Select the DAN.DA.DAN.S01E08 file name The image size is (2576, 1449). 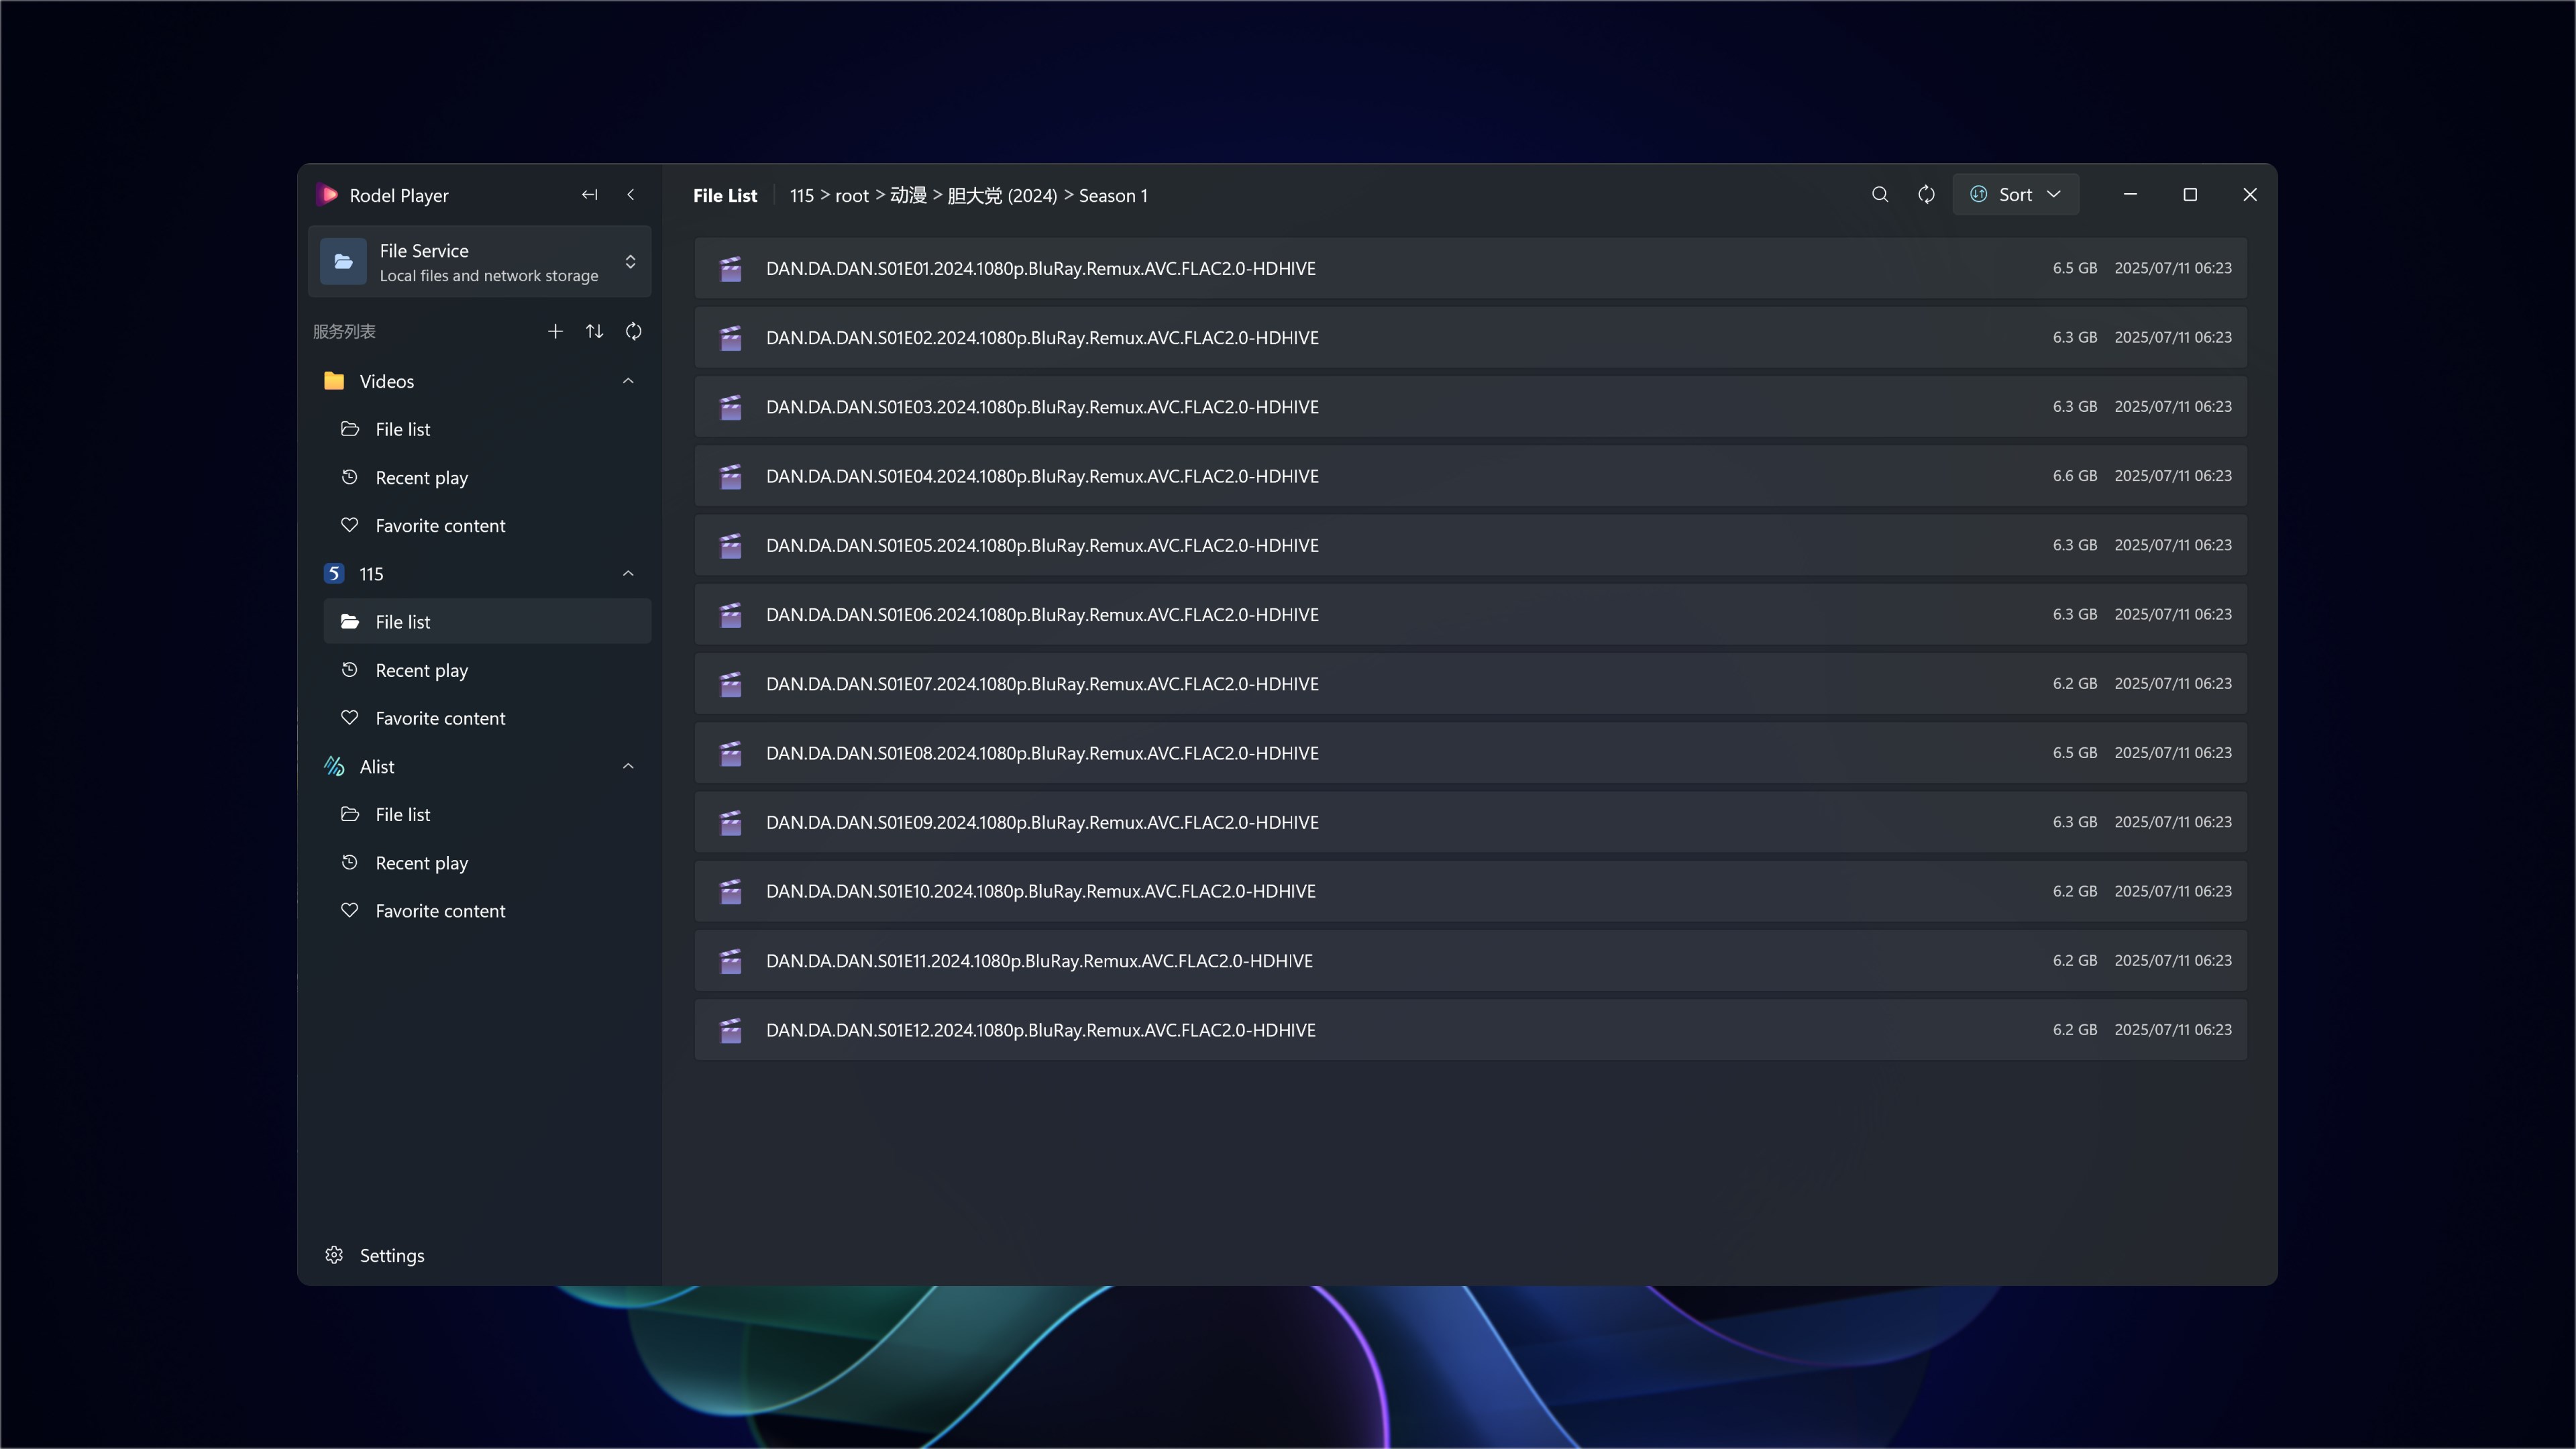coord(1042,753)
